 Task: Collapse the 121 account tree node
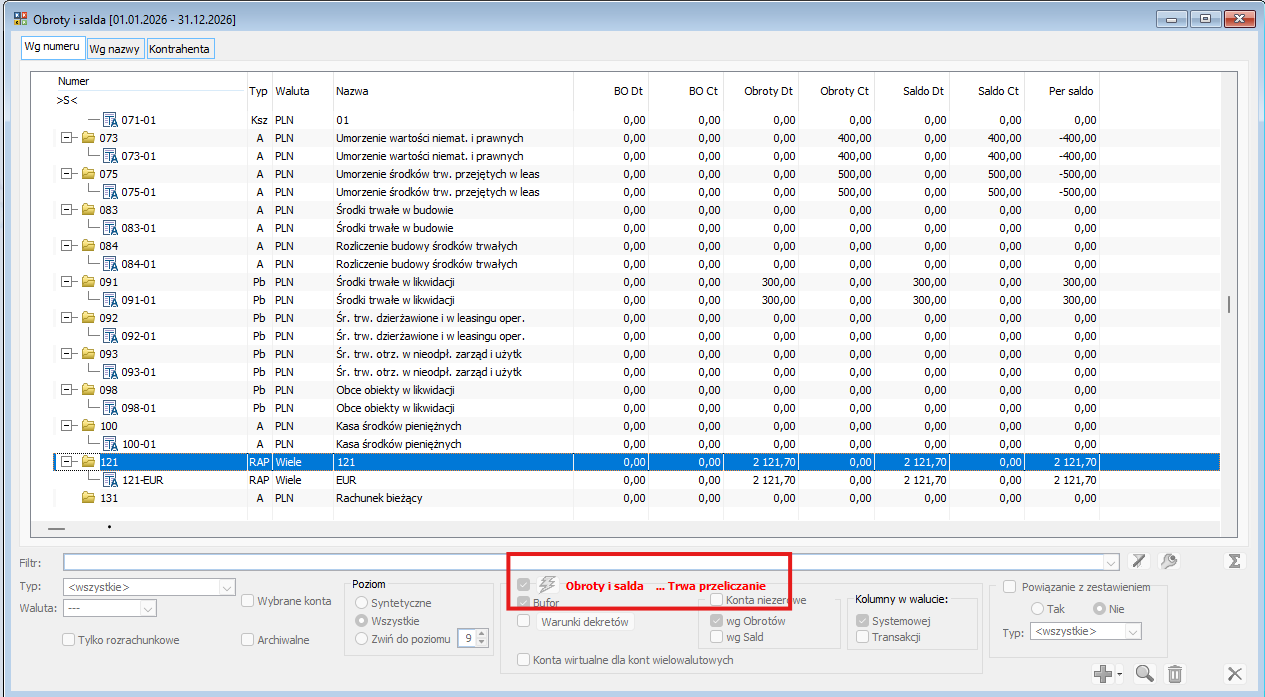pyautogui.click(x=67, y=462)
